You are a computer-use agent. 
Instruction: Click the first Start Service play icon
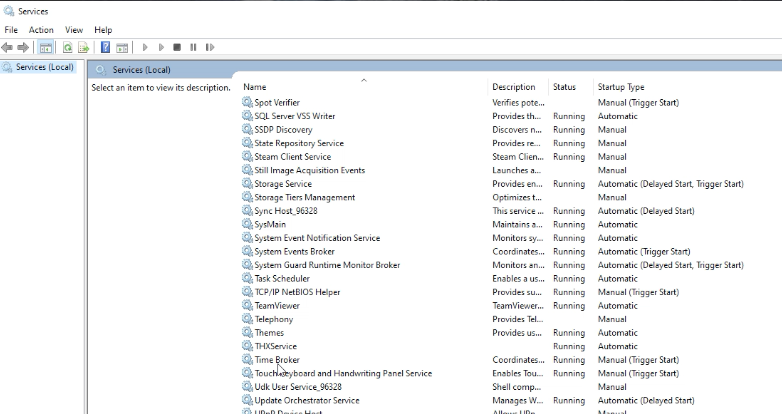[145, 47]
